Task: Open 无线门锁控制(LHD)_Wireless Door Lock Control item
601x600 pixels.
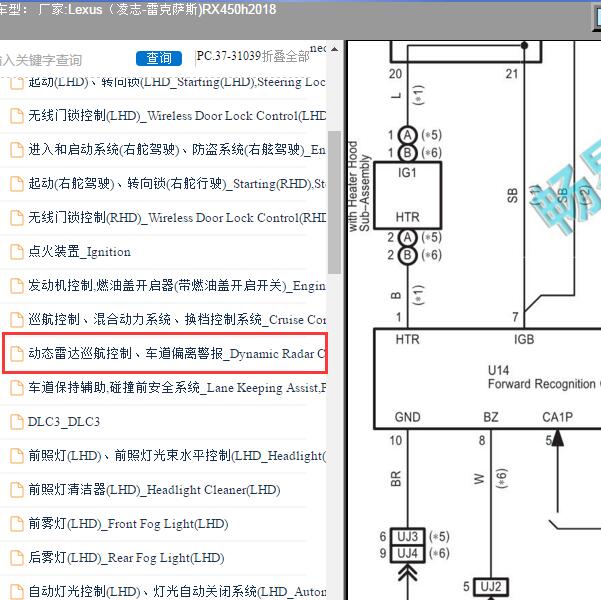Action: [x=177, y=116]
